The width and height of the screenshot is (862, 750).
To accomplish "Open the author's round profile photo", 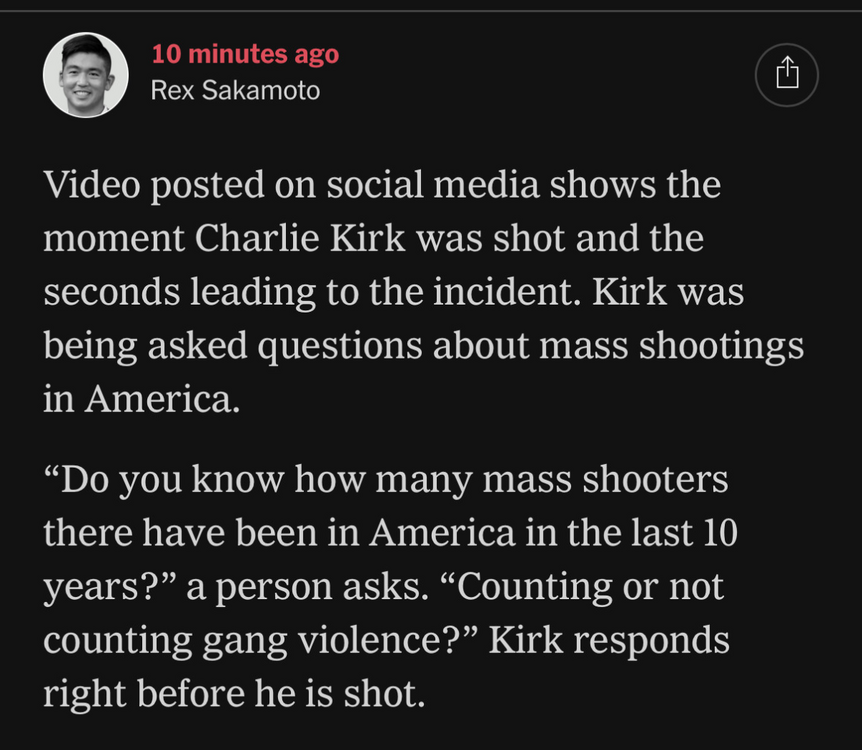I will click(86, 75).
